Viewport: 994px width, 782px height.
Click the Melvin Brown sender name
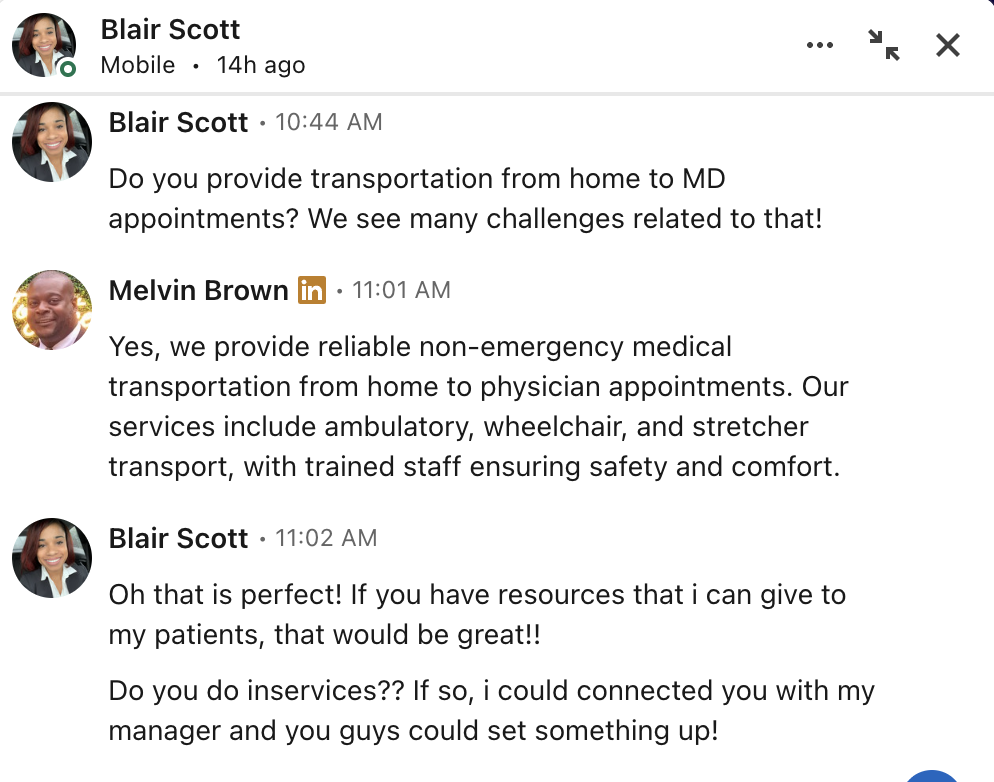198,291
